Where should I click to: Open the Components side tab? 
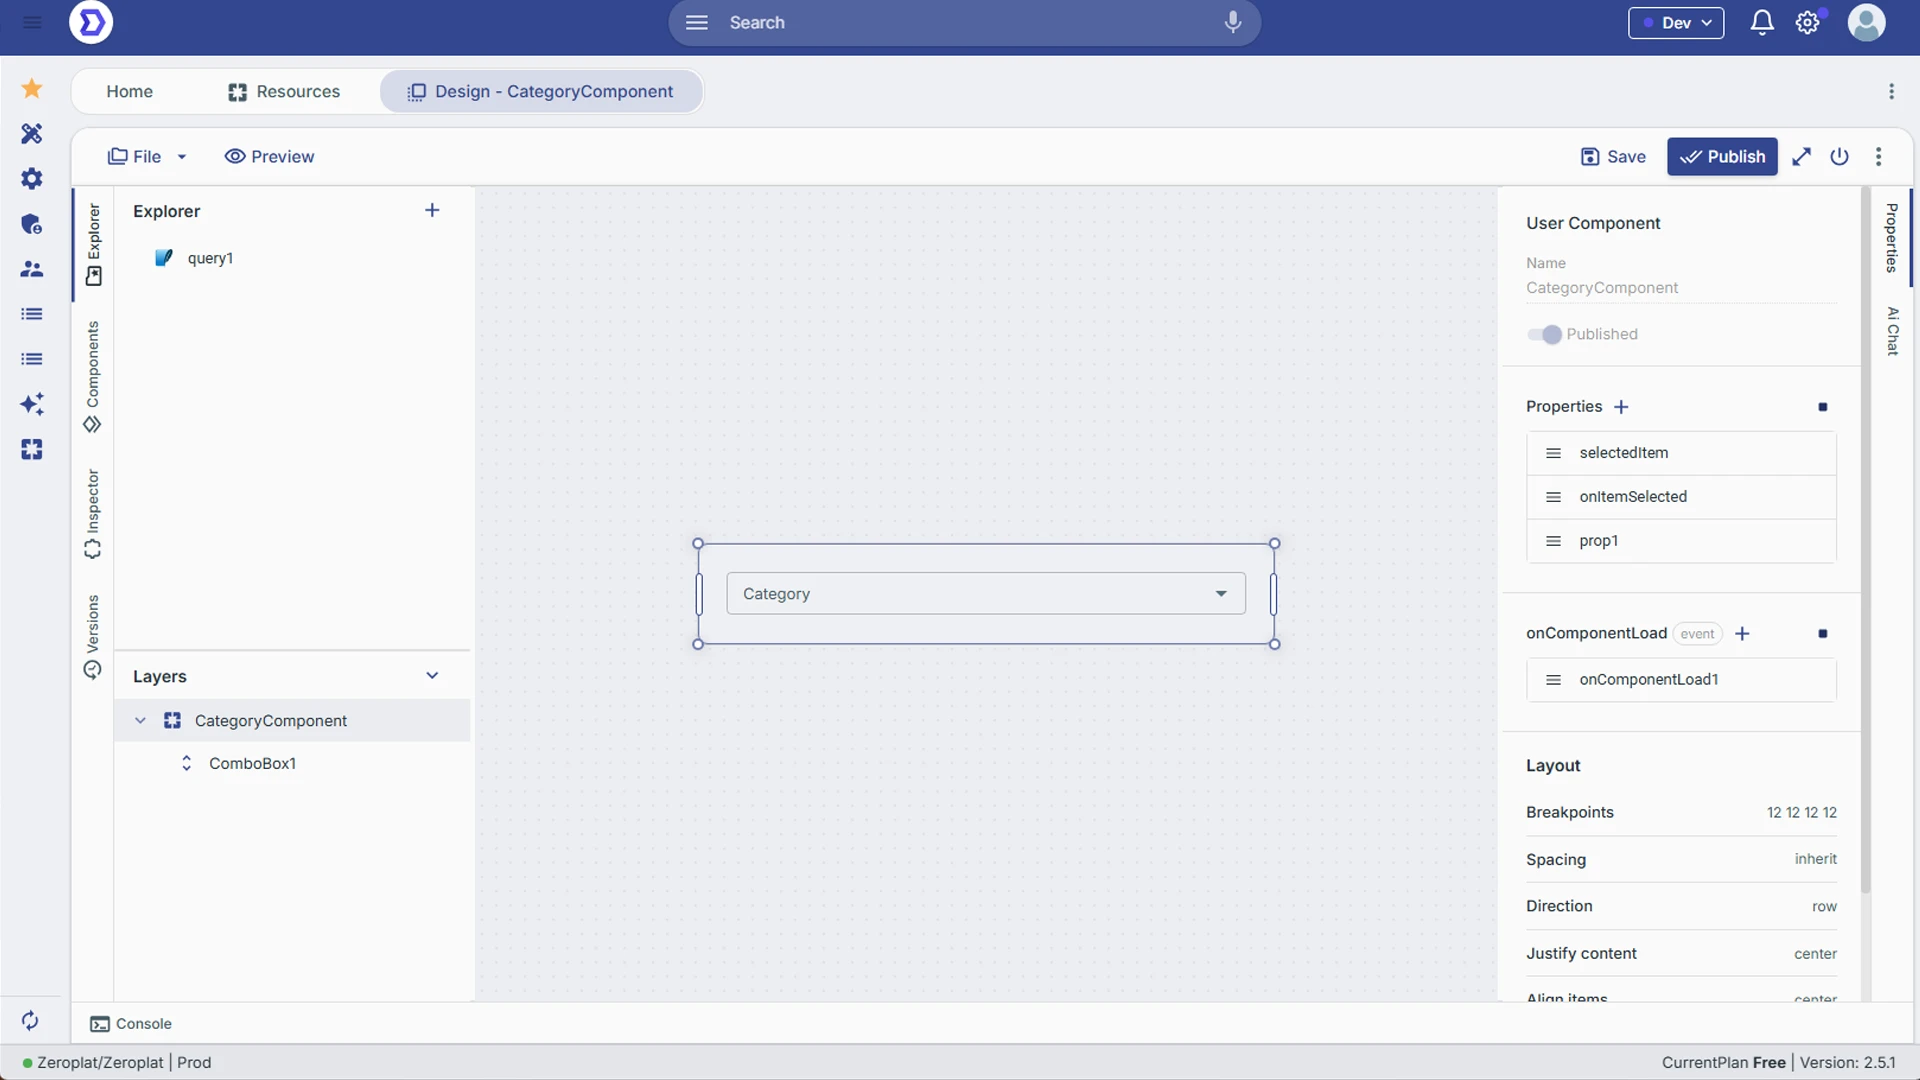click(93, 376)
